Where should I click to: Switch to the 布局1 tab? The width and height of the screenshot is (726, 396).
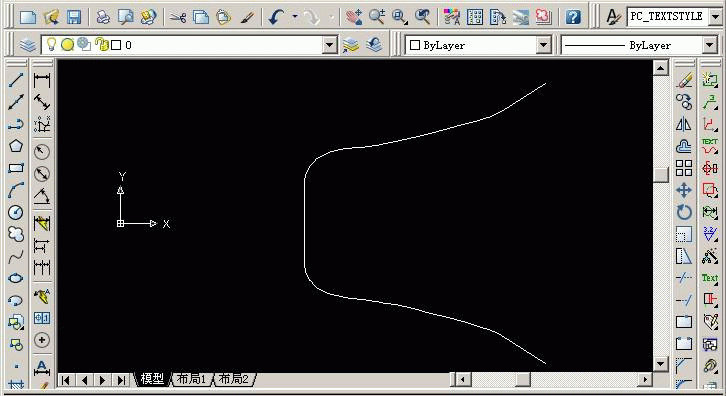(191, 379)
